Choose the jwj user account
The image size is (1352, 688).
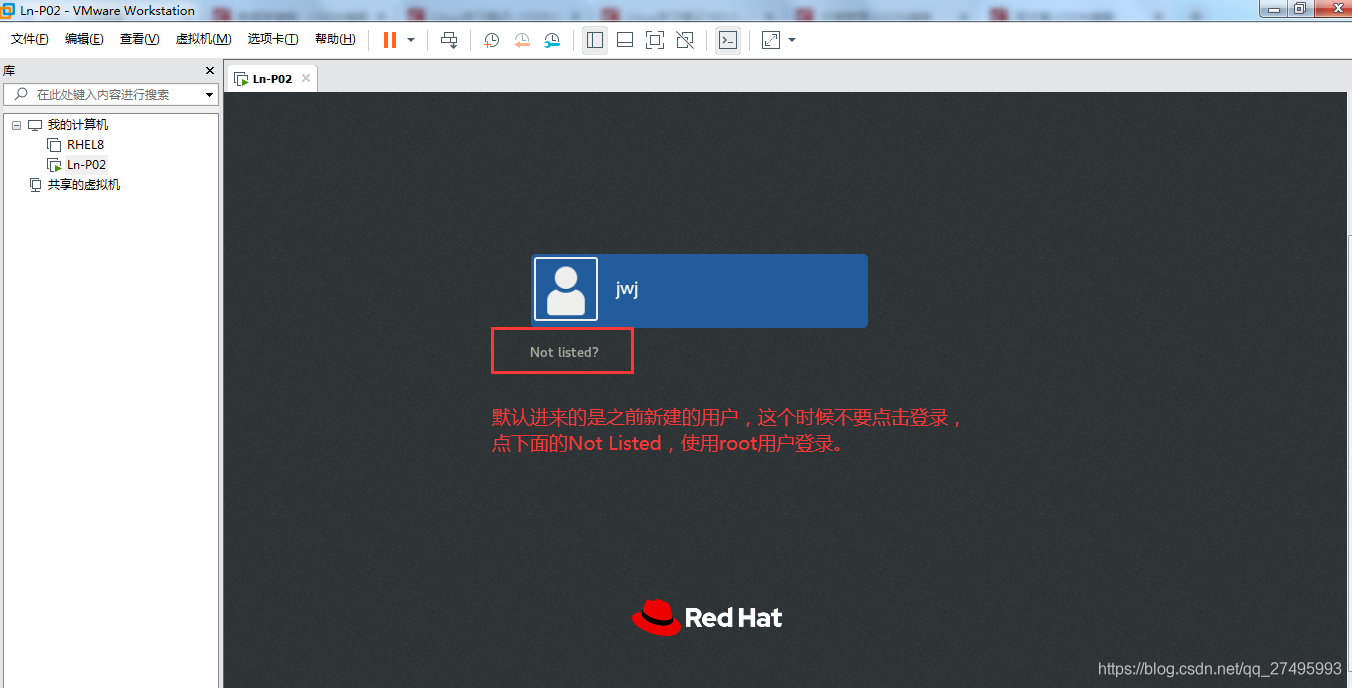tap(699, 290)
